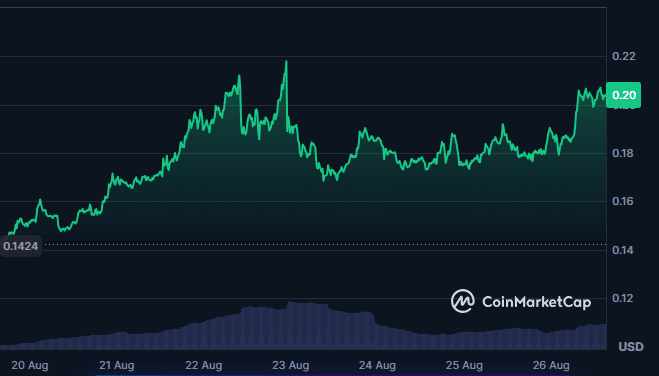Select the 0.14 price axis label
This screenshot has height=376, width=659.
tap(624, 250)
